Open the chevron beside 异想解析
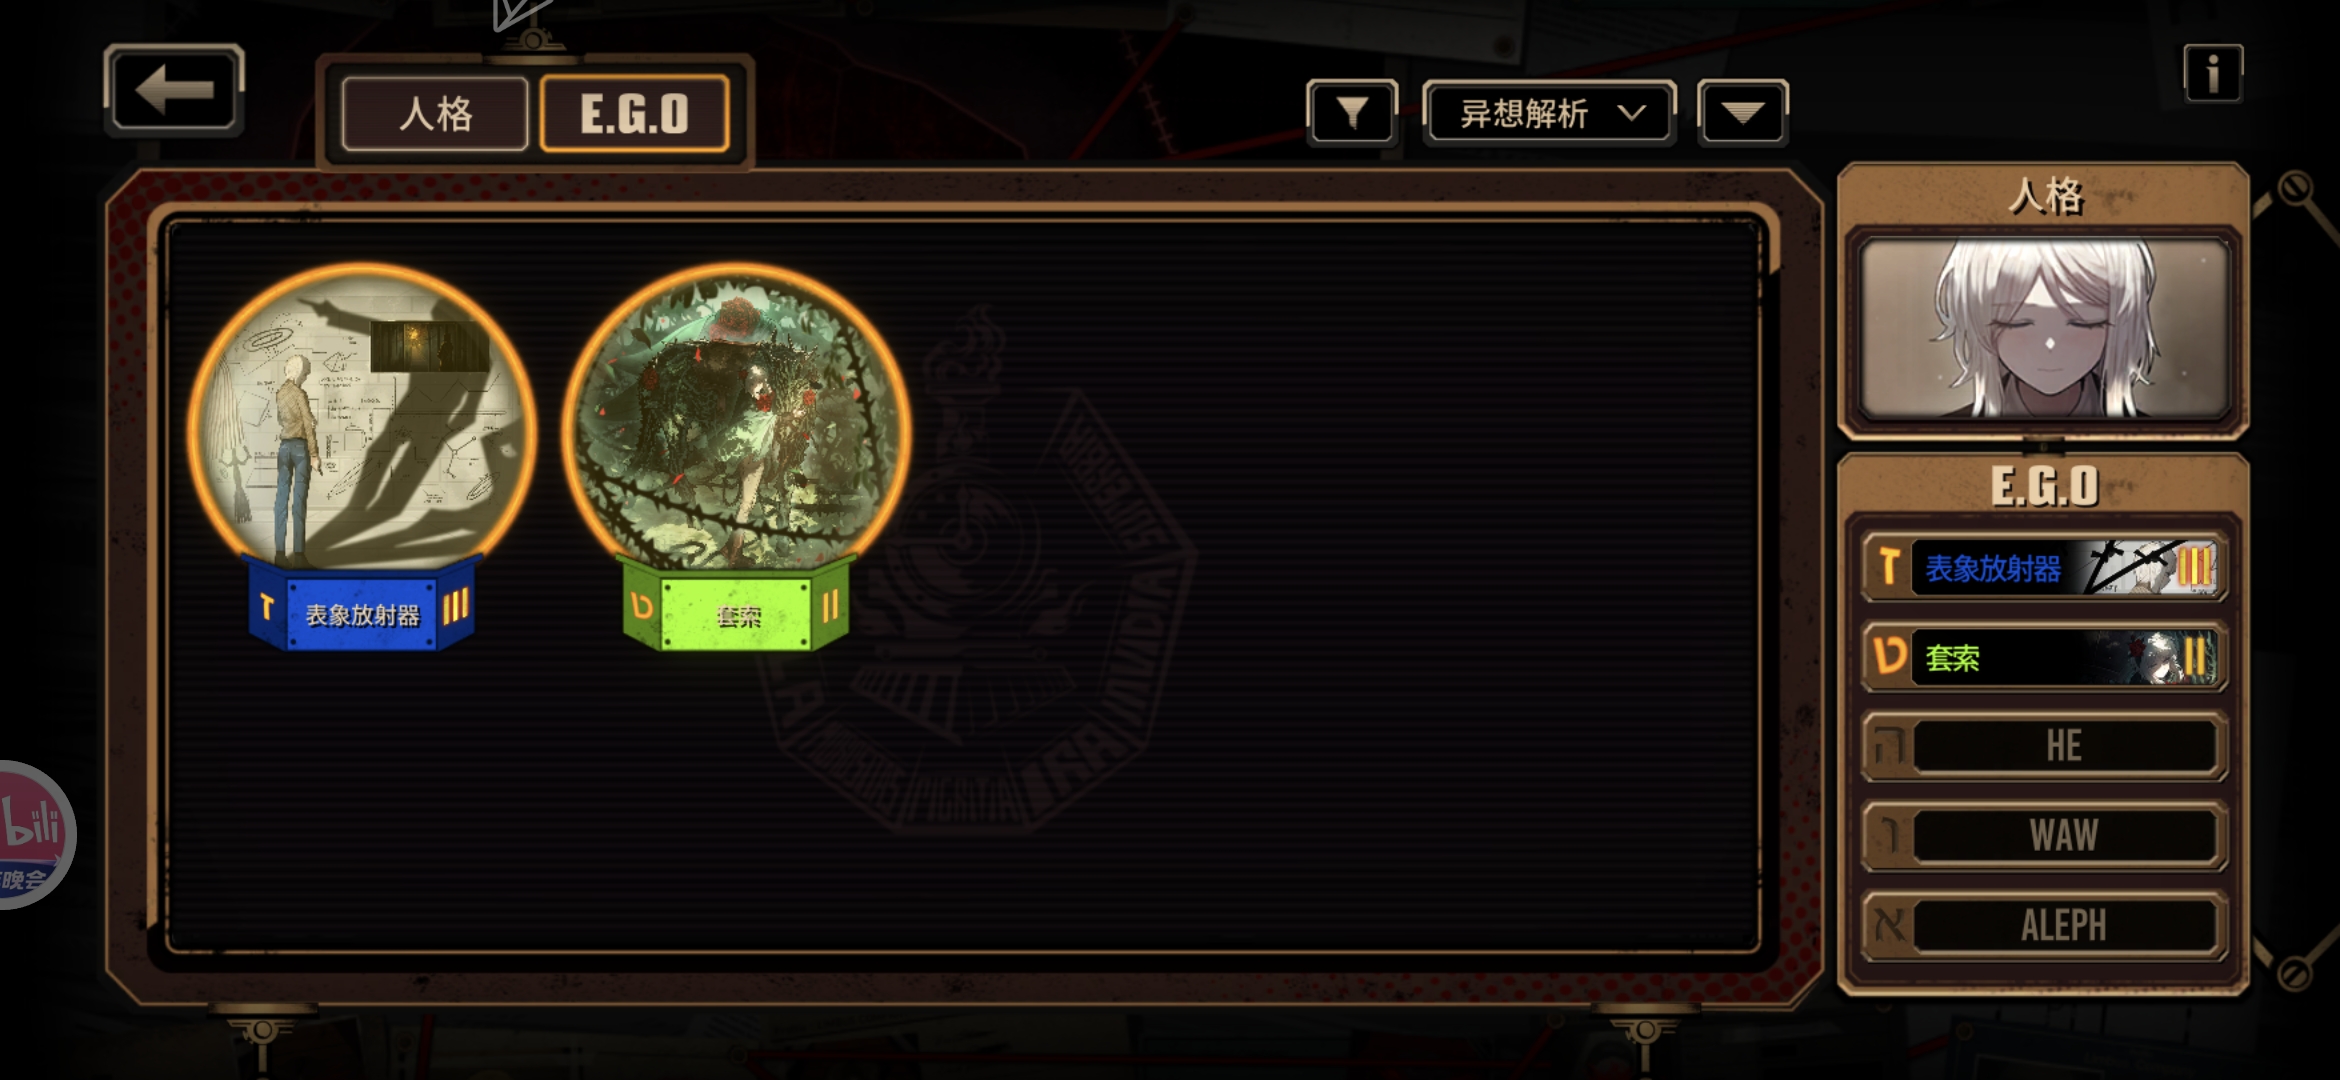Viewport: 2340px width, 1080px height. 1632,113
